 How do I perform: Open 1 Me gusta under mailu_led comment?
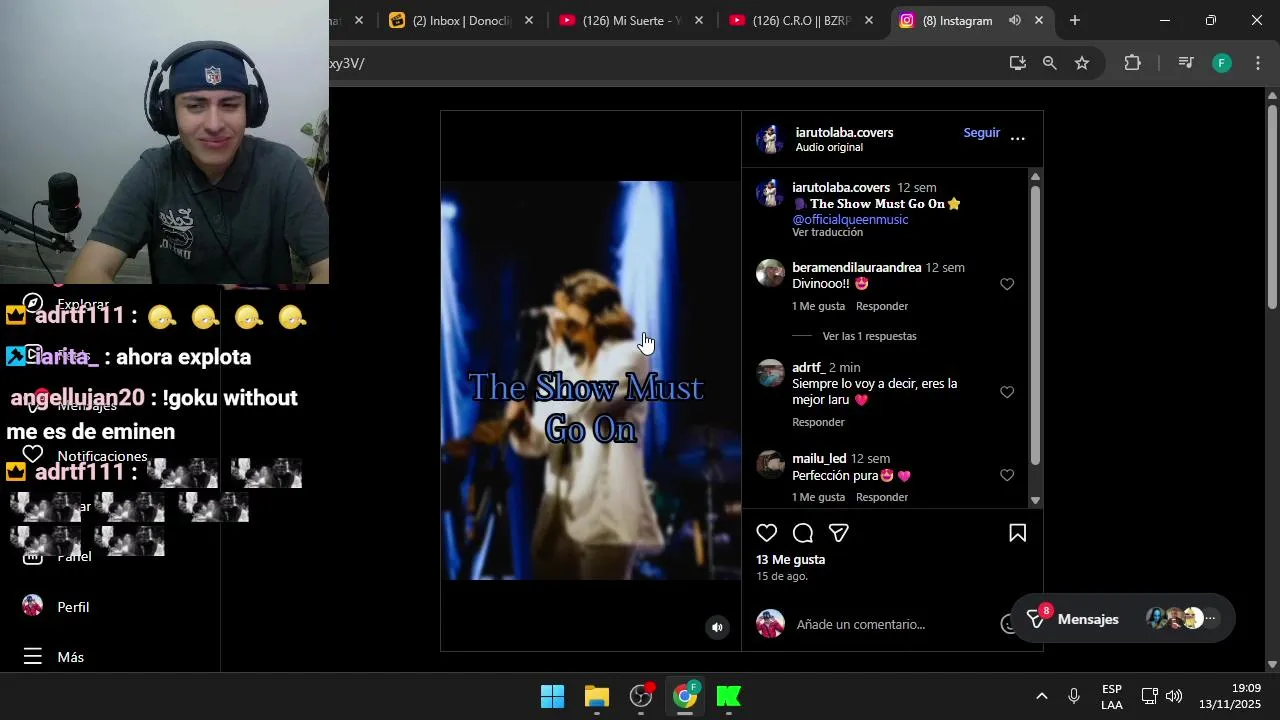click(818, 497)
